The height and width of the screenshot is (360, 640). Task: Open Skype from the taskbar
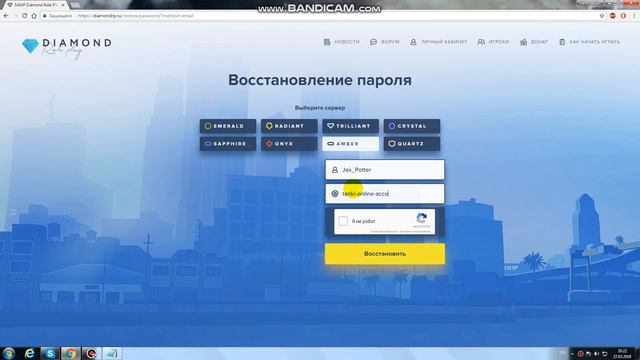[50, 353]
